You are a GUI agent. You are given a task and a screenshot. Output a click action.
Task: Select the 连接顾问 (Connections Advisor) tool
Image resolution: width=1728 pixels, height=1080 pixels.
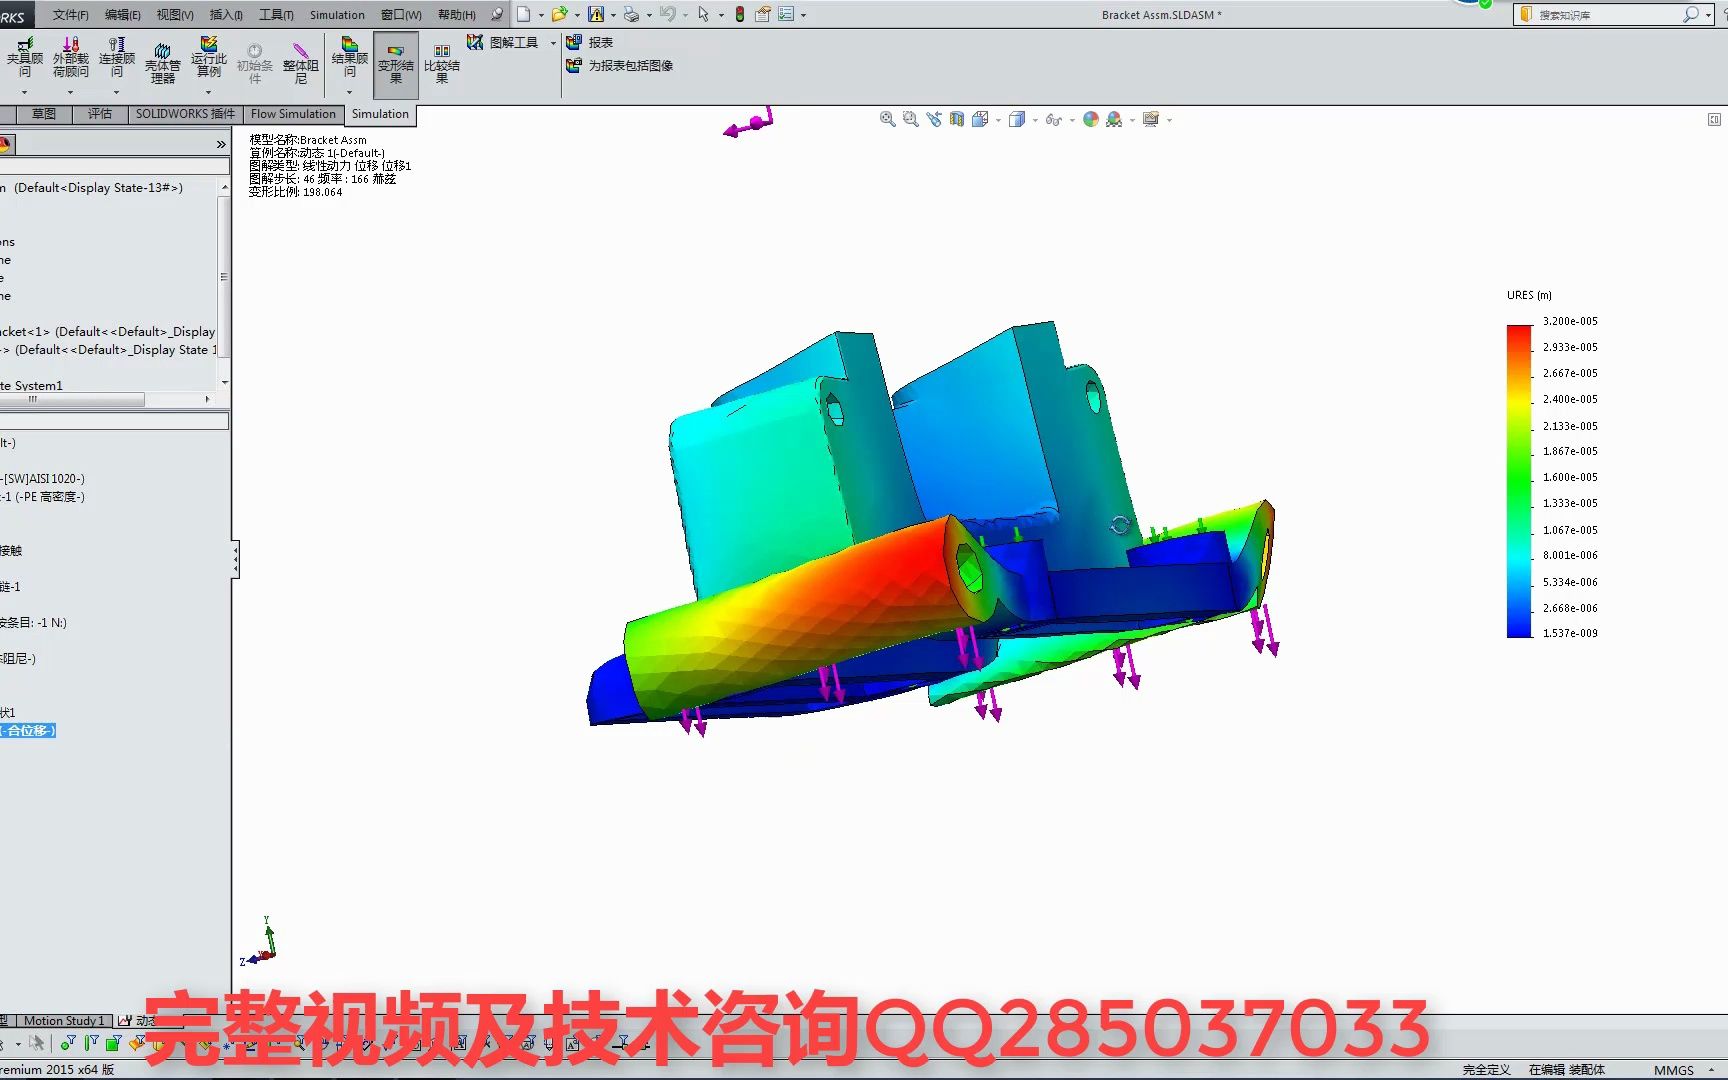[116, 55]
